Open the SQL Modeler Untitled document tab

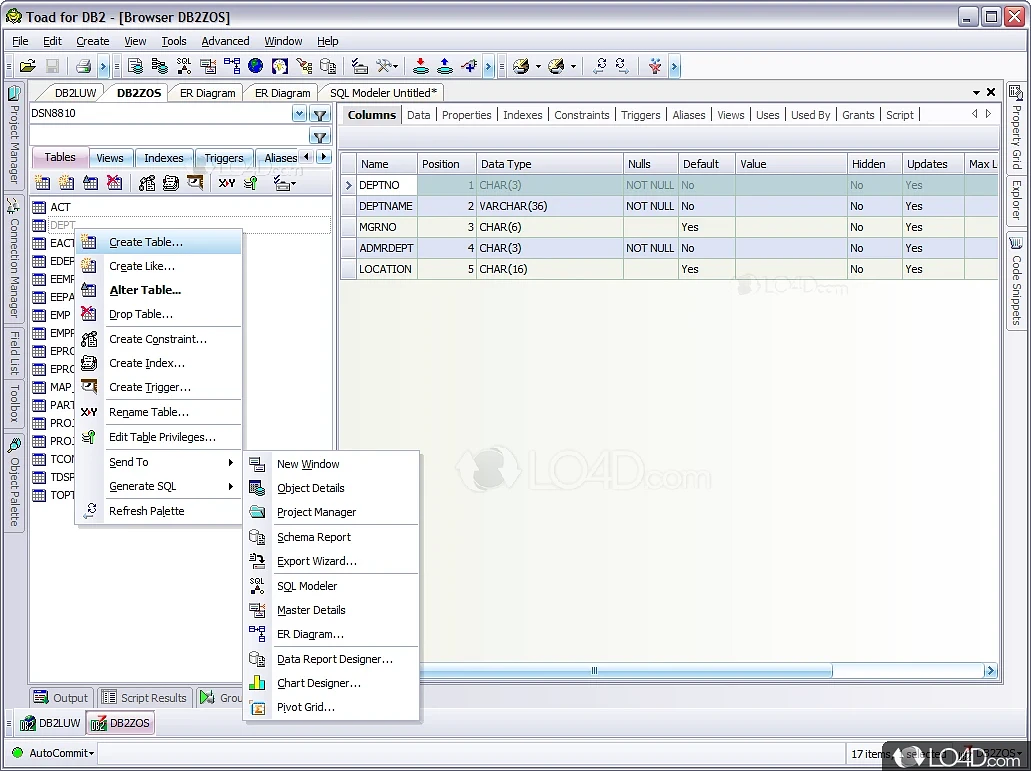[x=383, y=93]
